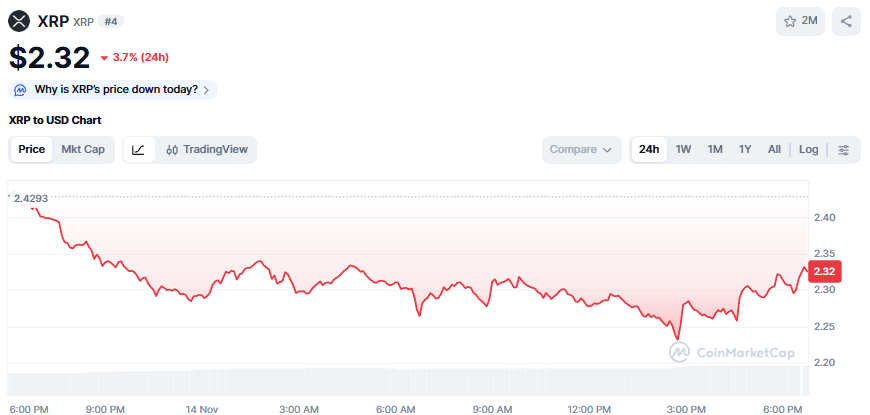This screenshot has height=415, width=870.
Task: Toggle Log scale on chart
Action: [808, 150]
